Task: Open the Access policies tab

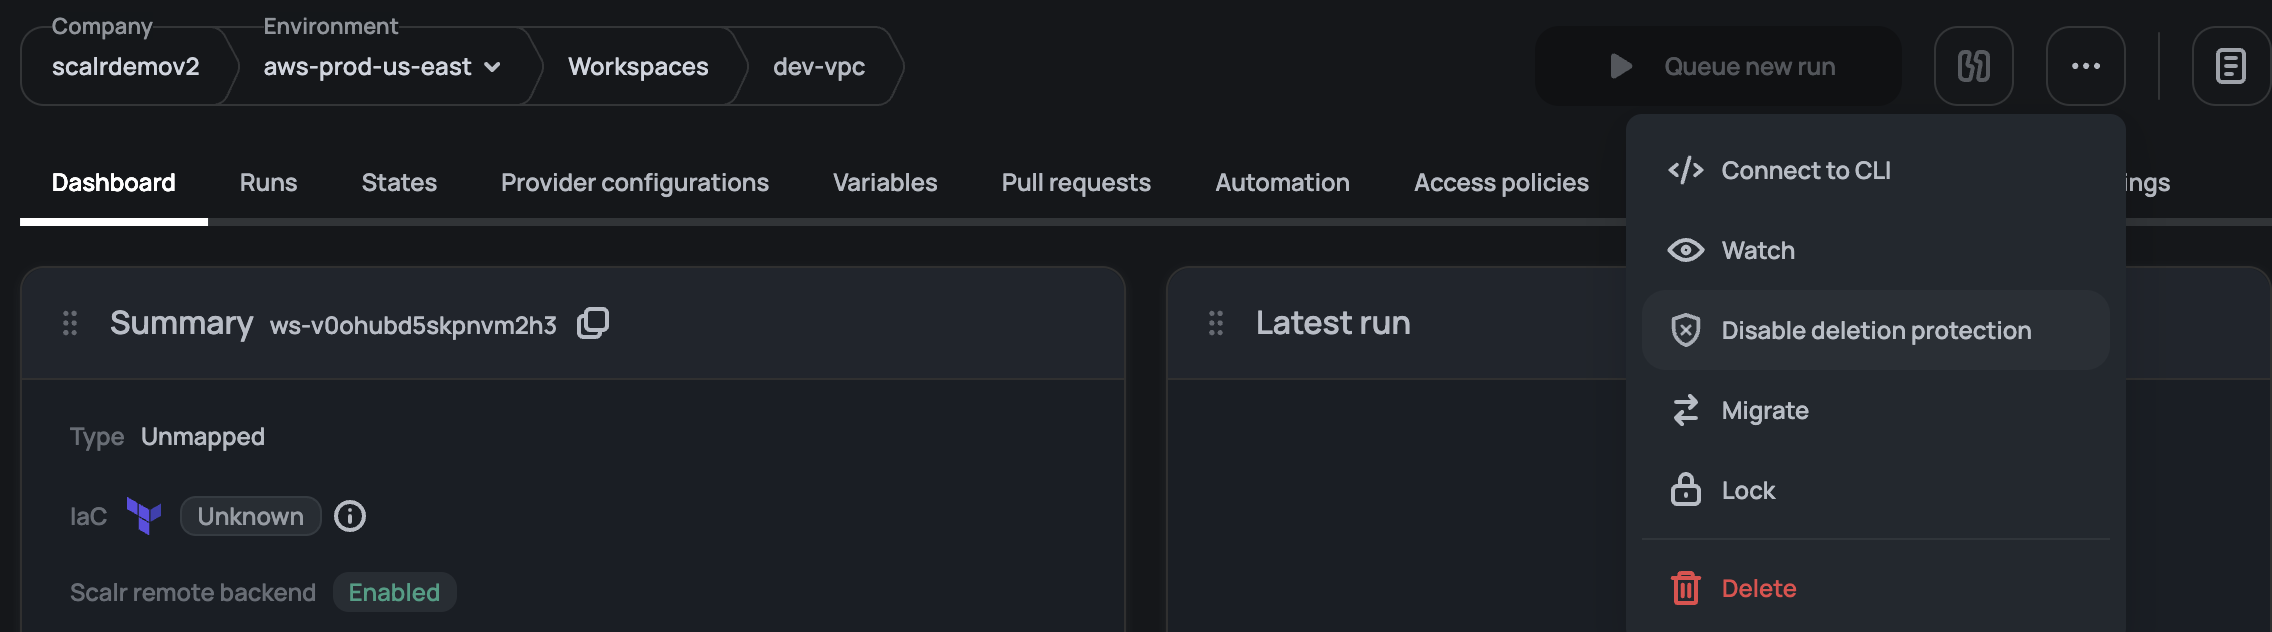Action: coord(1501,183)
